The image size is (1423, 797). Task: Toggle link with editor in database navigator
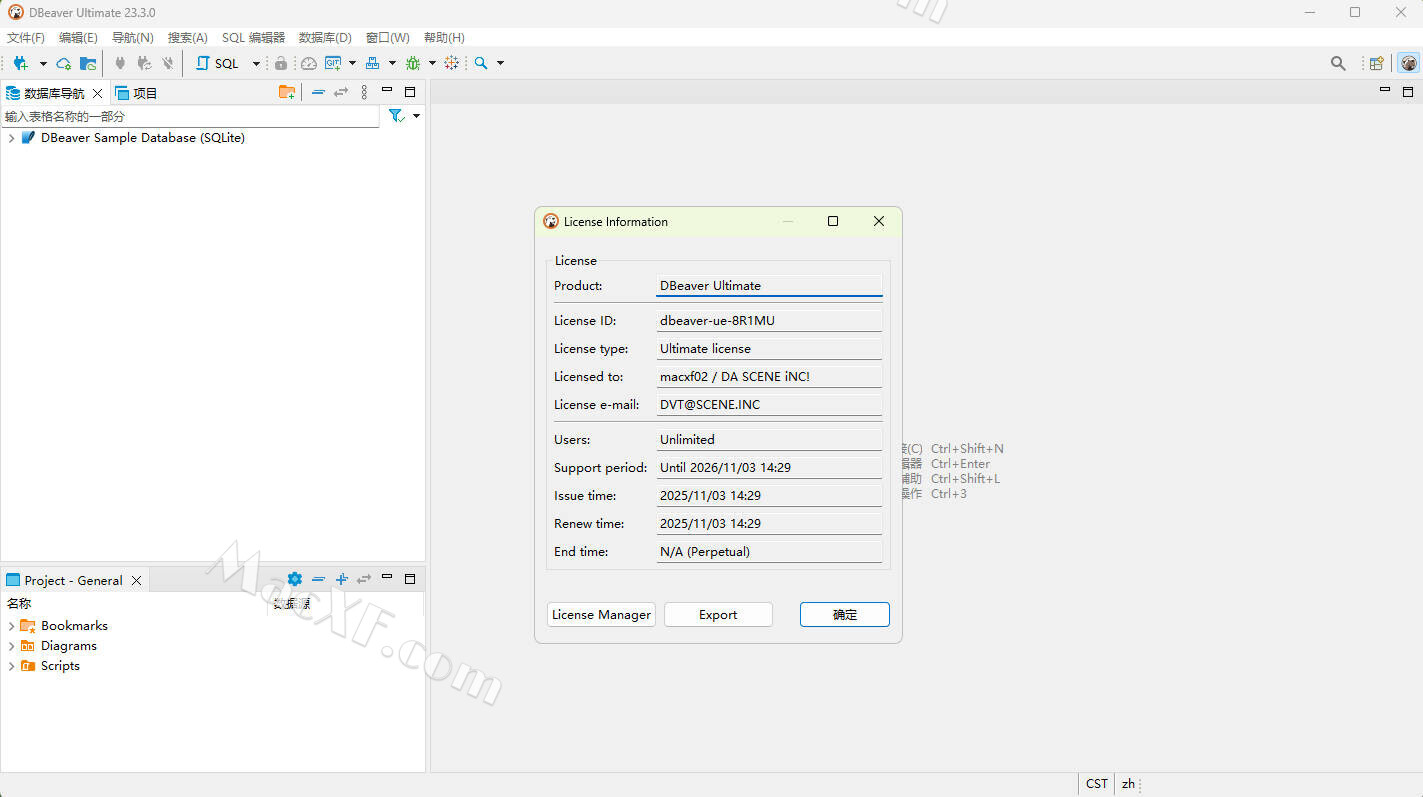tap(341, 92)
